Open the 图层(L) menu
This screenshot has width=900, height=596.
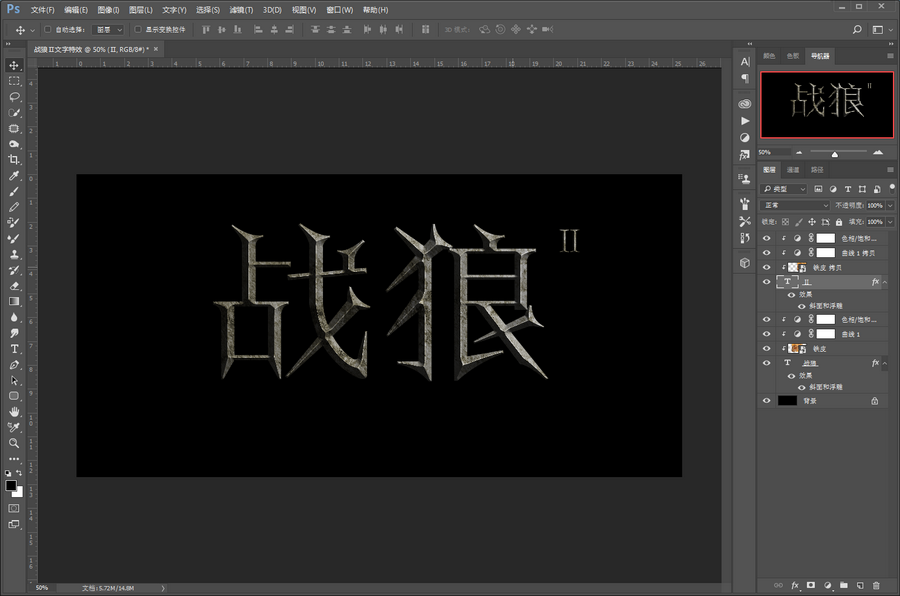140,9
